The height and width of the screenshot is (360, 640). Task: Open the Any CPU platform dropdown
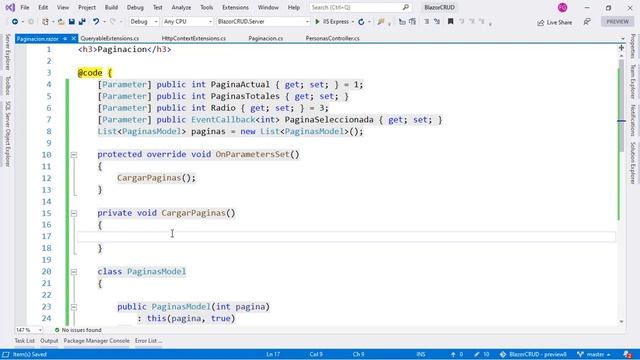tap(187, 22)
